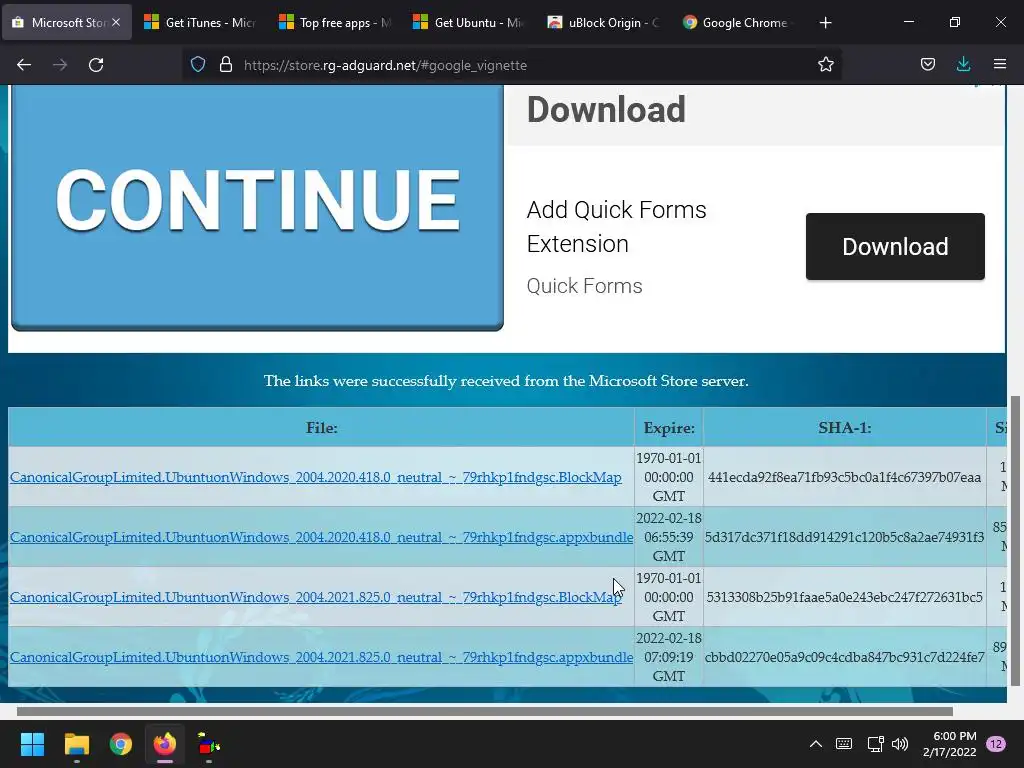Switch to the Get iTunes tab

201,22
